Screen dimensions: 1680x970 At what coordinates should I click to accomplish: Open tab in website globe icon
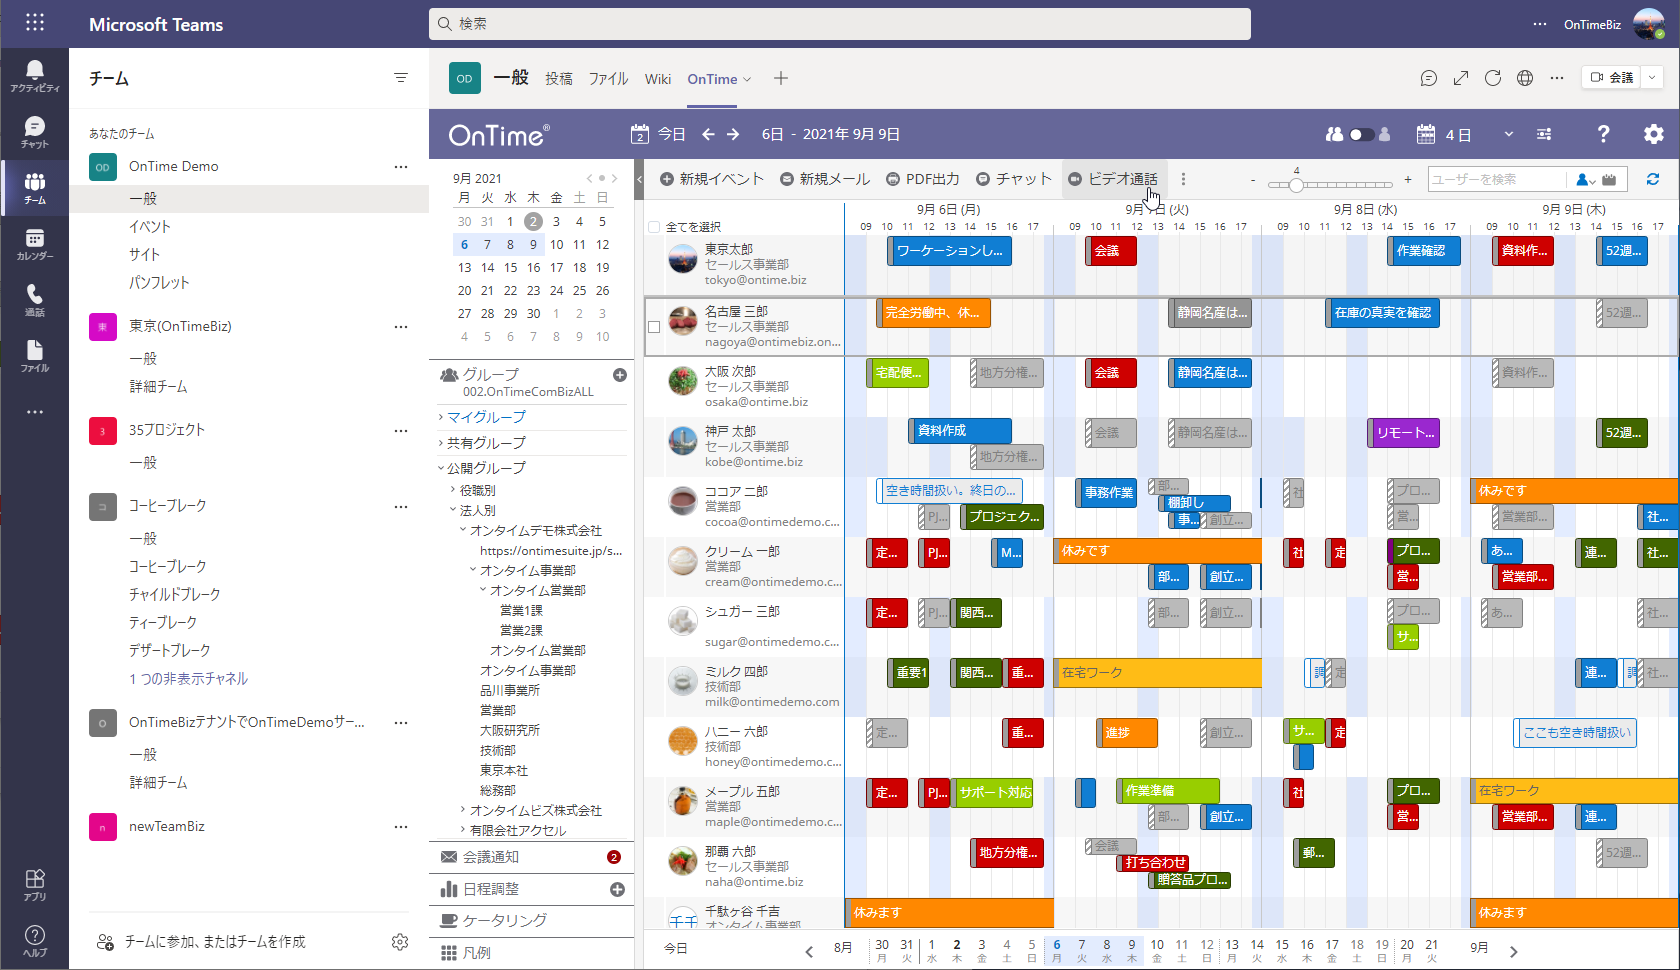pos(1525,78)
